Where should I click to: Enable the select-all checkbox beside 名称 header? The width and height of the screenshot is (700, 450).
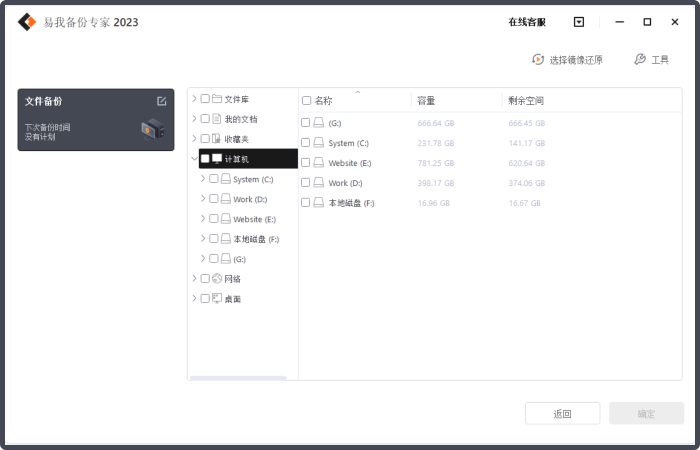[x=307, y=101]
